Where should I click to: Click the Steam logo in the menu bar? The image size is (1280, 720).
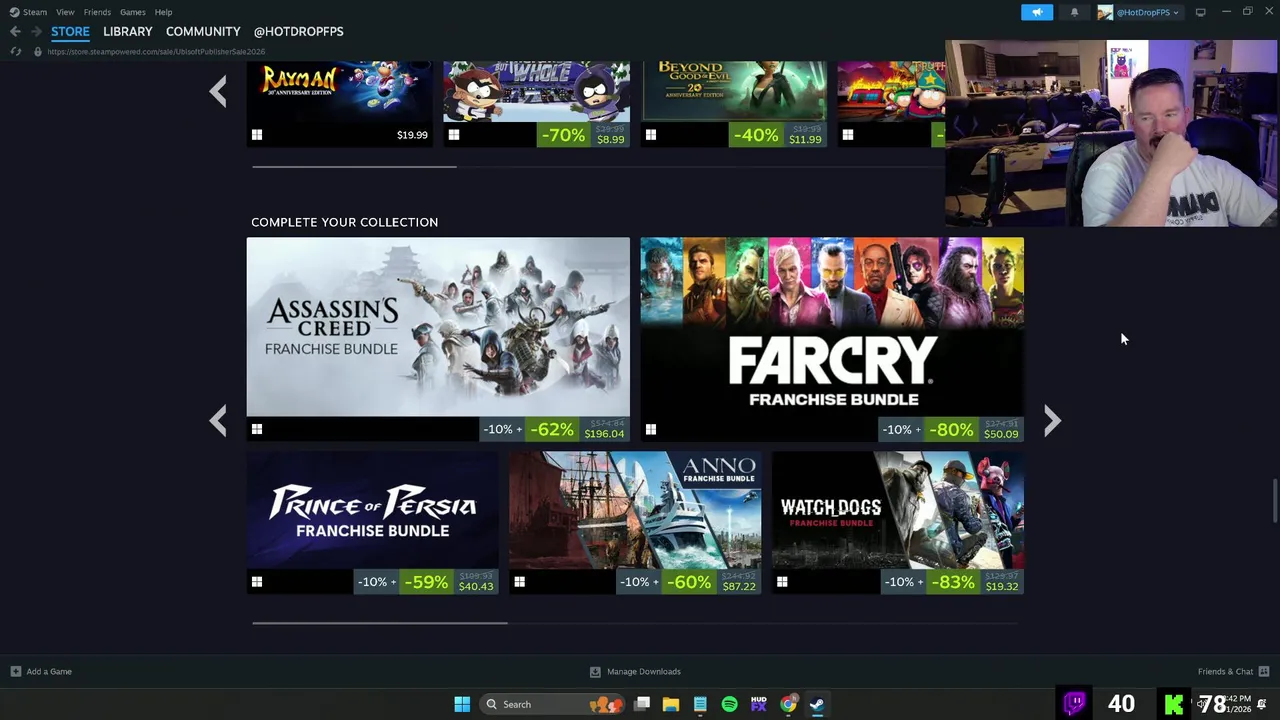tap(14, 12)
